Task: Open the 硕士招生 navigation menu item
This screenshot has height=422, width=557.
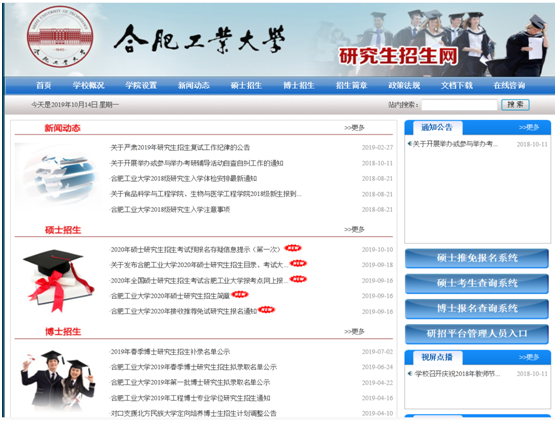Action: 246,85
